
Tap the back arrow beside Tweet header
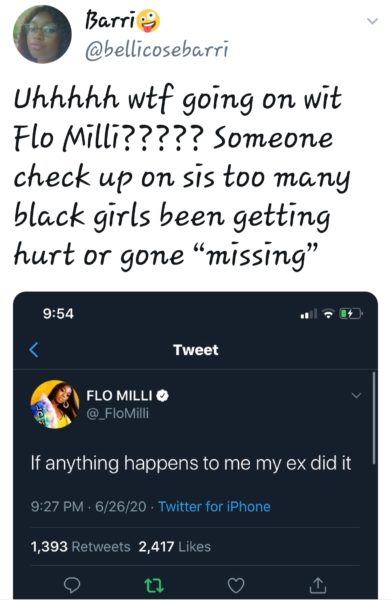pyautogui.click(x=34, y=350)
